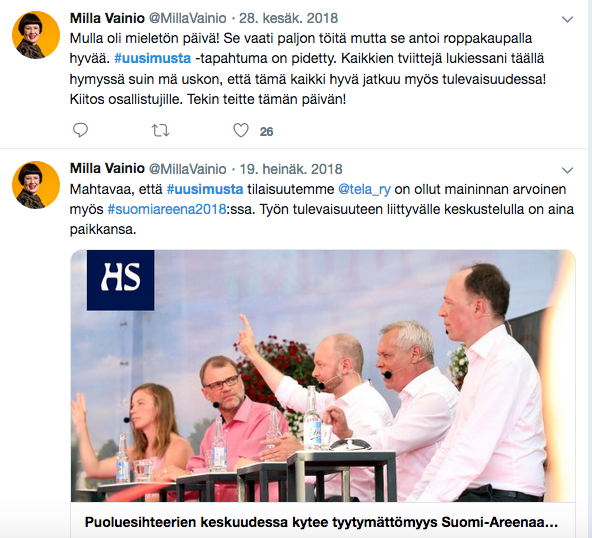Viewport: 592px width, 538px height.
Task: Open the Puoluesihteerien keskuudessa article headline
Action: (x=321, y=523)
